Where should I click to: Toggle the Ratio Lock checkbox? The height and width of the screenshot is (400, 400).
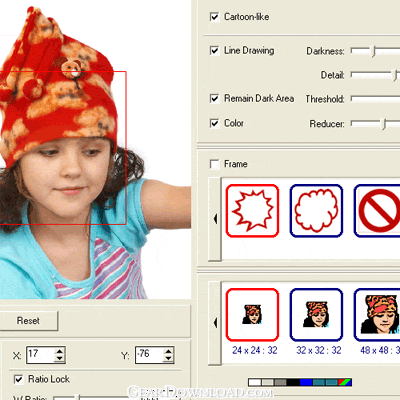(x=18, y=379)
